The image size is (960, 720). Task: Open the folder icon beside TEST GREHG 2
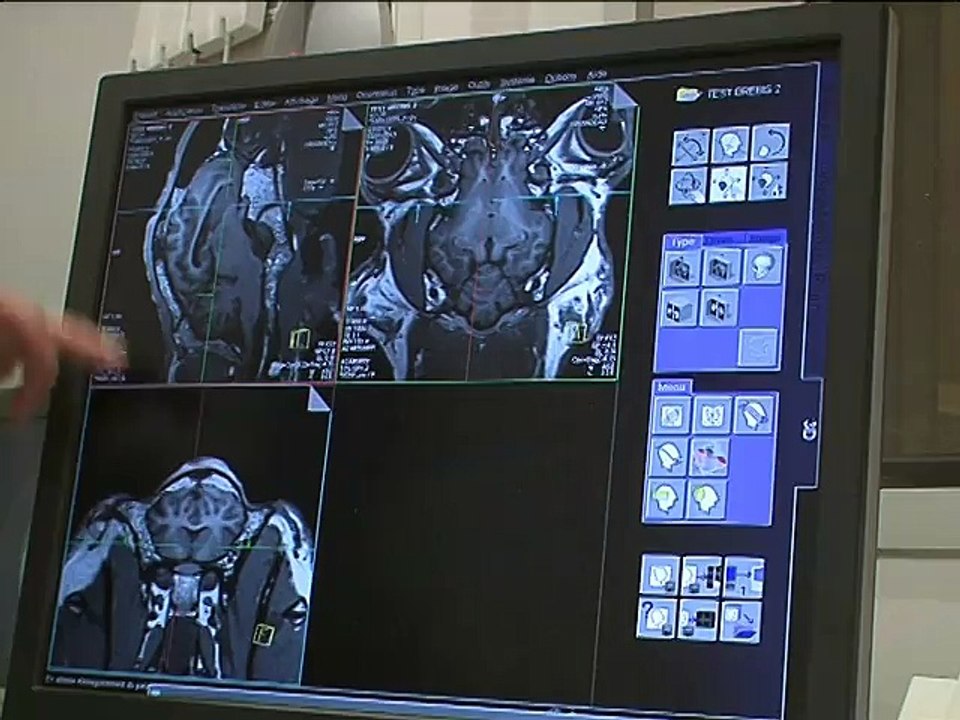(x=688, y=94)
